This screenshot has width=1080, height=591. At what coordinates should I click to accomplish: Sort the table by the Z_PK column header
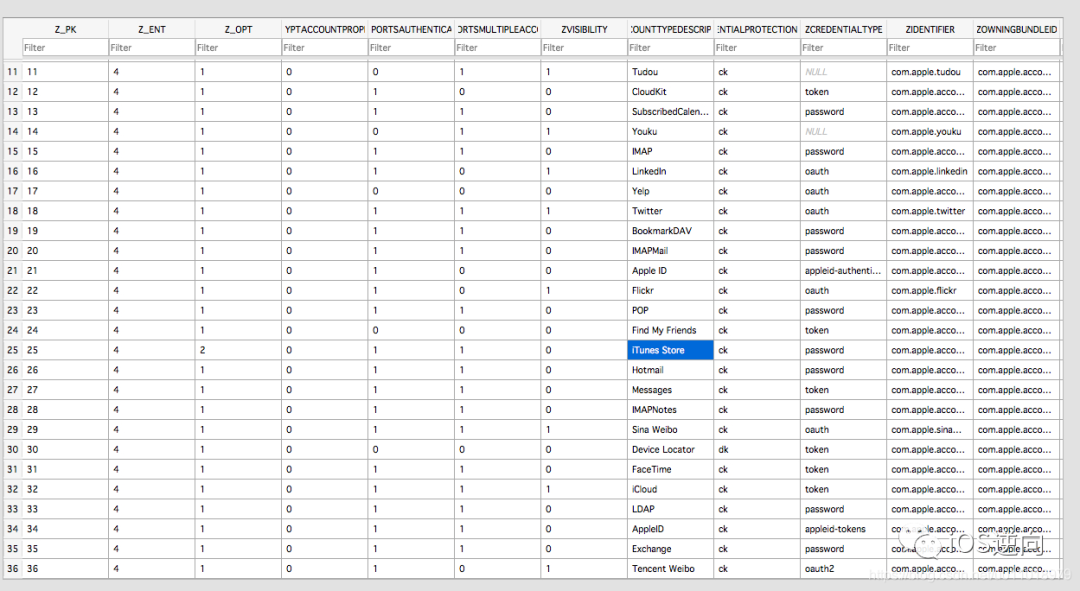coord(65,30)
